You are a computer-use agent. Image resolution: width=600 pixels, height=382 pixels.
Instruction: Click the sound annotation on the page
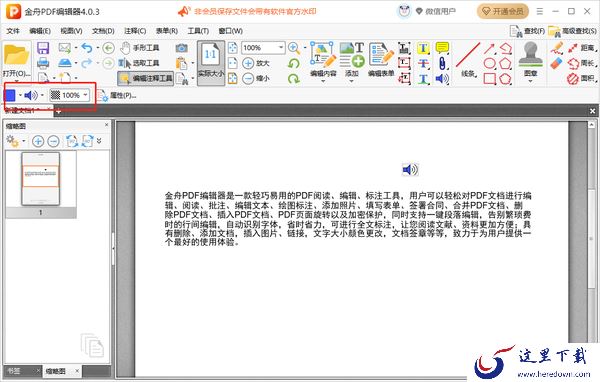410,169
